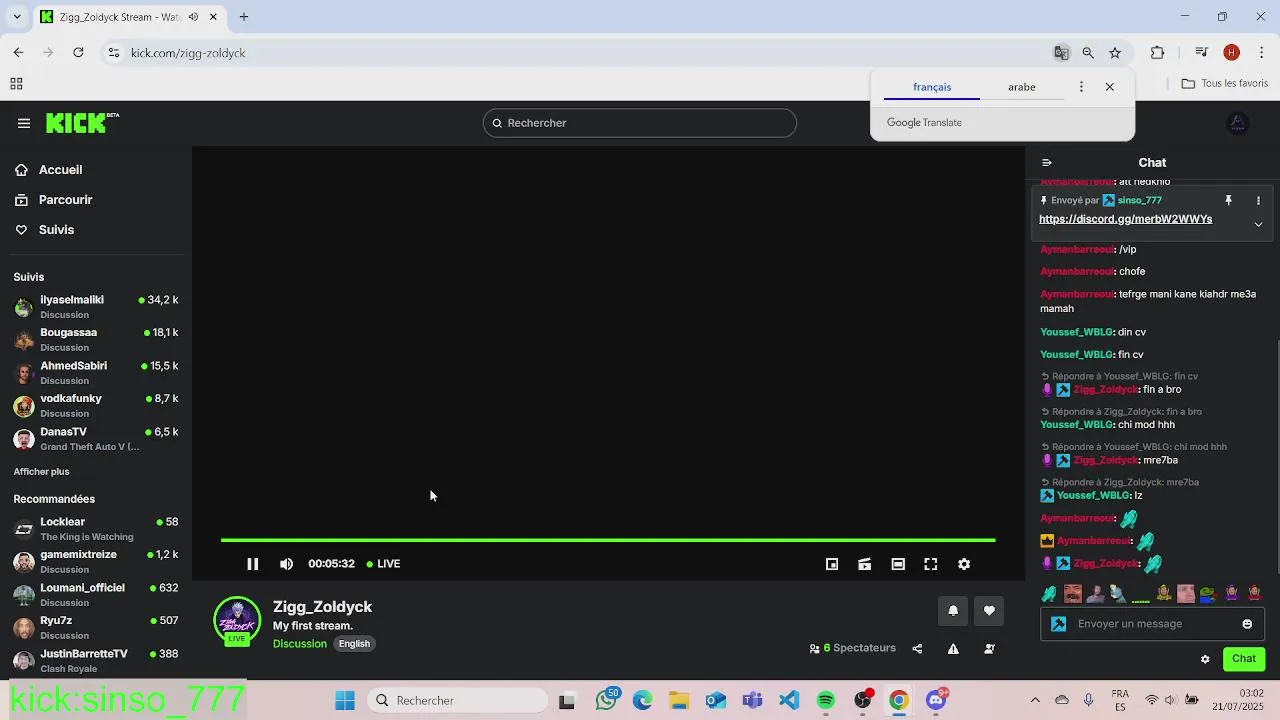Open gamemixtreize recommended channel

pos(96,562)
